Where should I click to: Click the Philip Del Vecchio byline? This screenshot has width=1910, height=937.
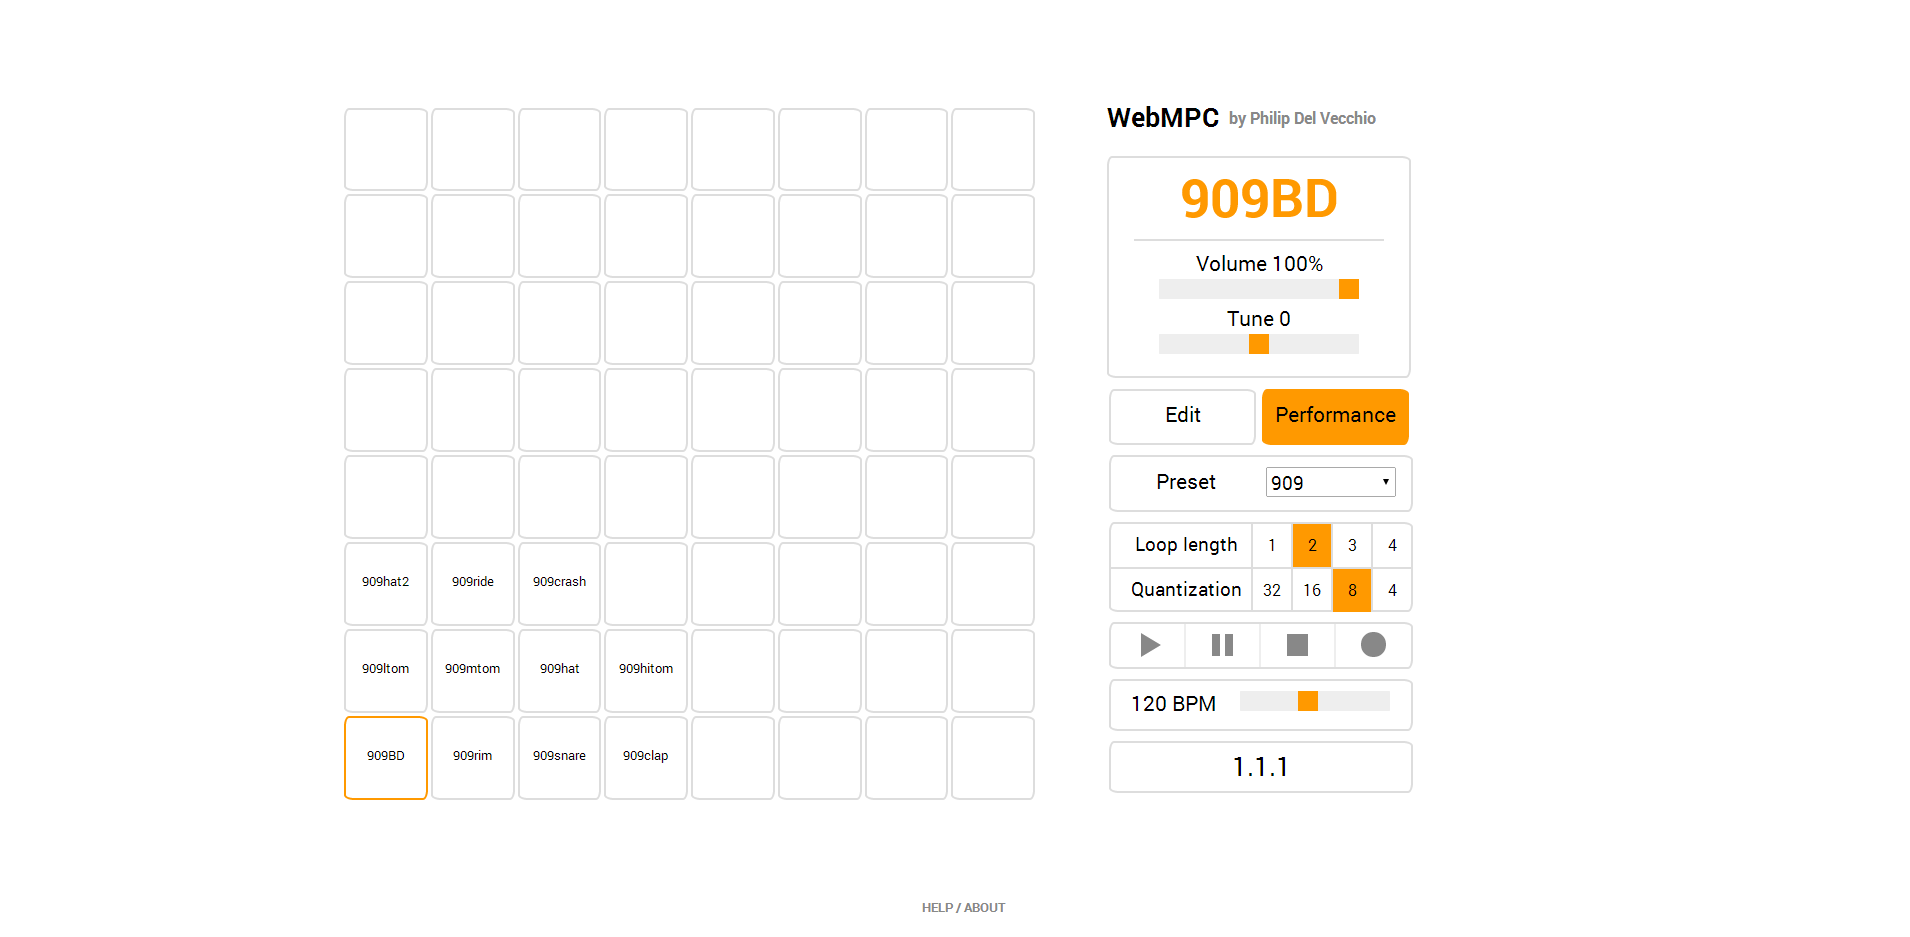pos(1302,118)
